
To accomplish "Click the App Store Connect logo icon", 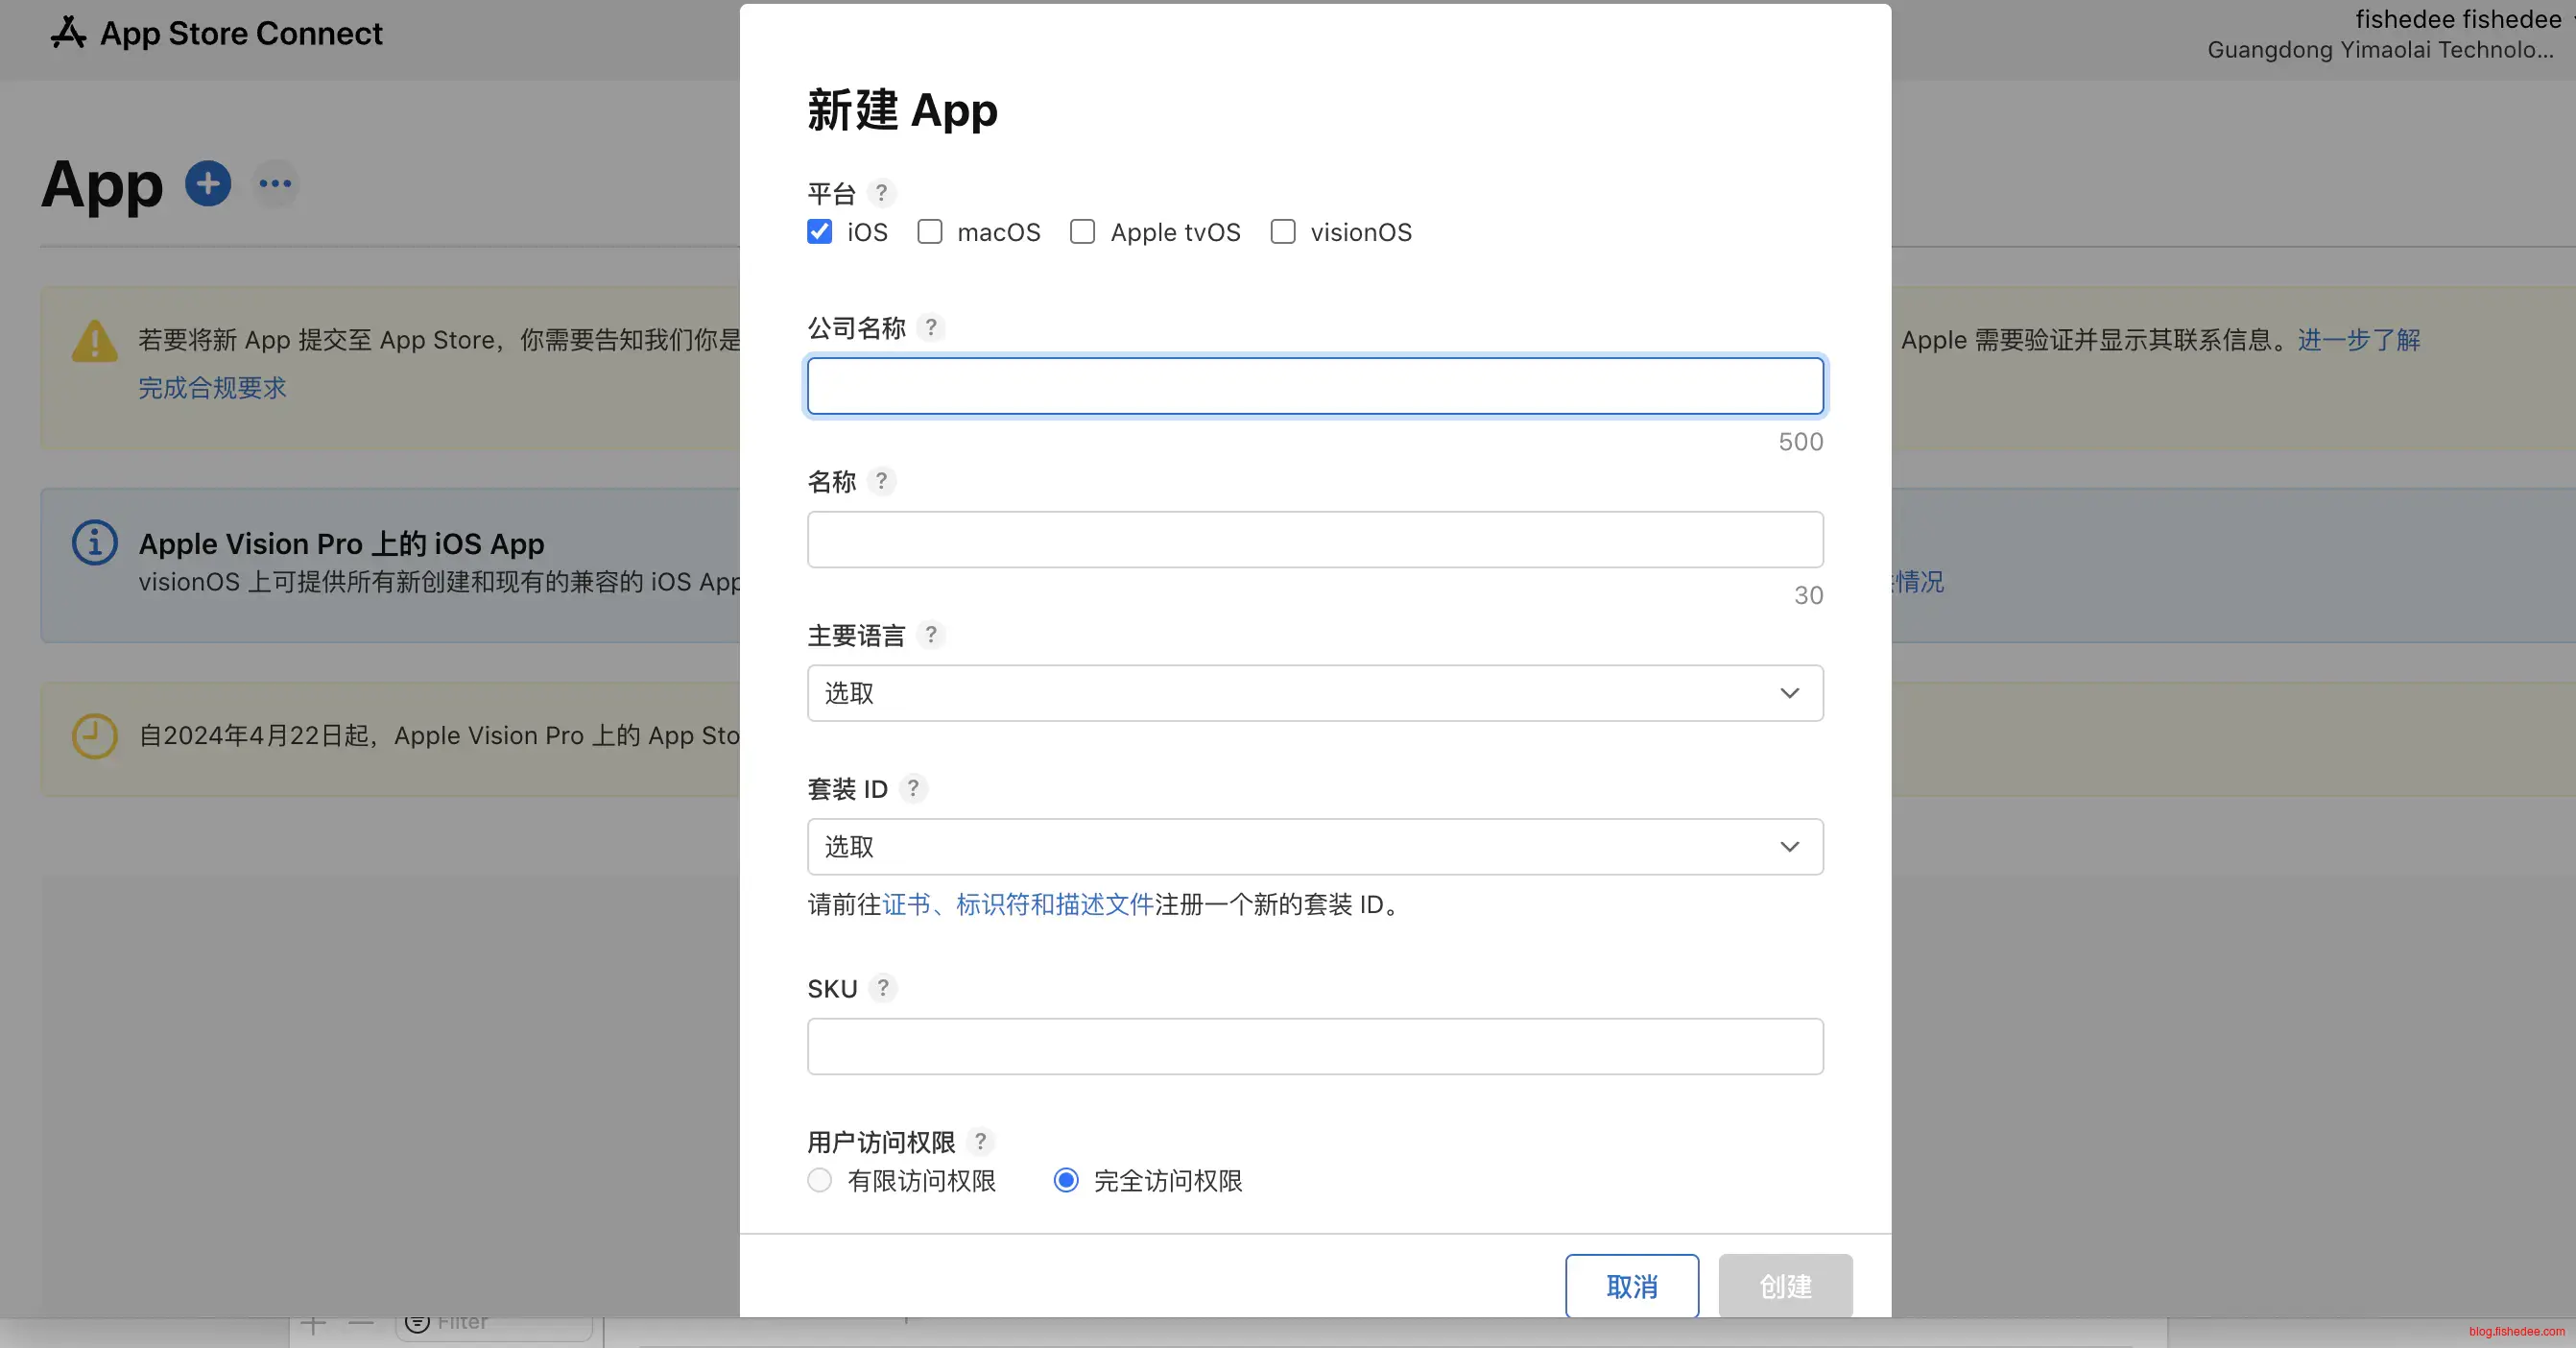I will pos(68,33).
